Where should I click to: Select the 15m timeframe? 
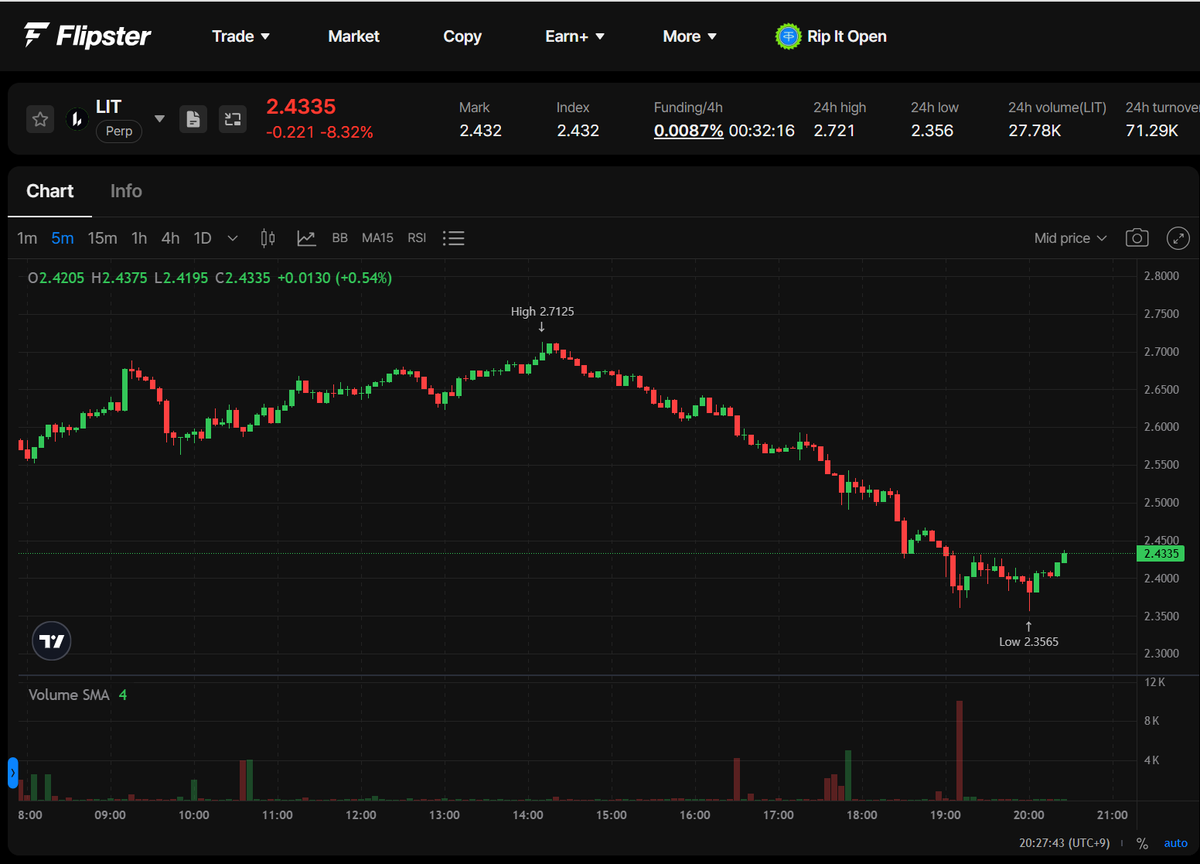[102, 238]
